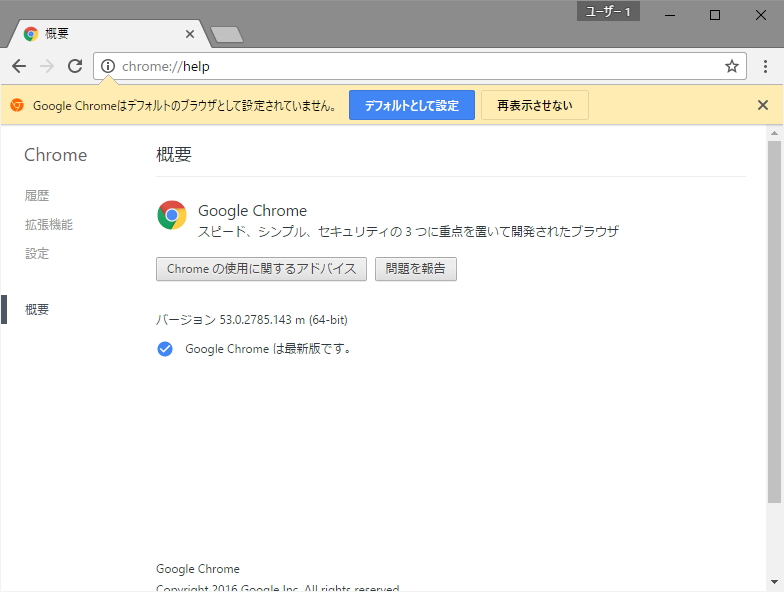This screenshot has height=592, width=784.
Task: View site info icon in address bar
Action: [x=108, y=66]
